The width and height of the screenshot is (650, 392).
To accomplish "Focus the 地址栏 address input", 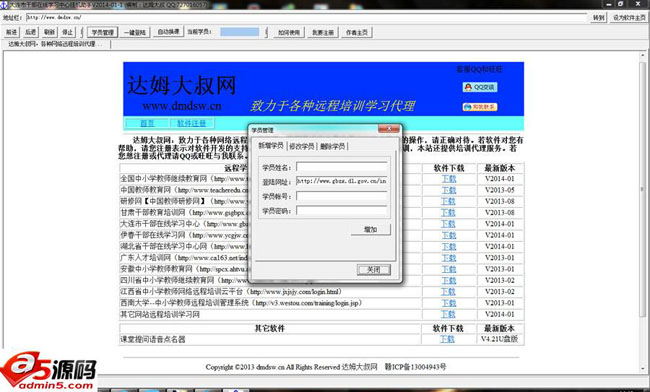I will coord(306,17).
